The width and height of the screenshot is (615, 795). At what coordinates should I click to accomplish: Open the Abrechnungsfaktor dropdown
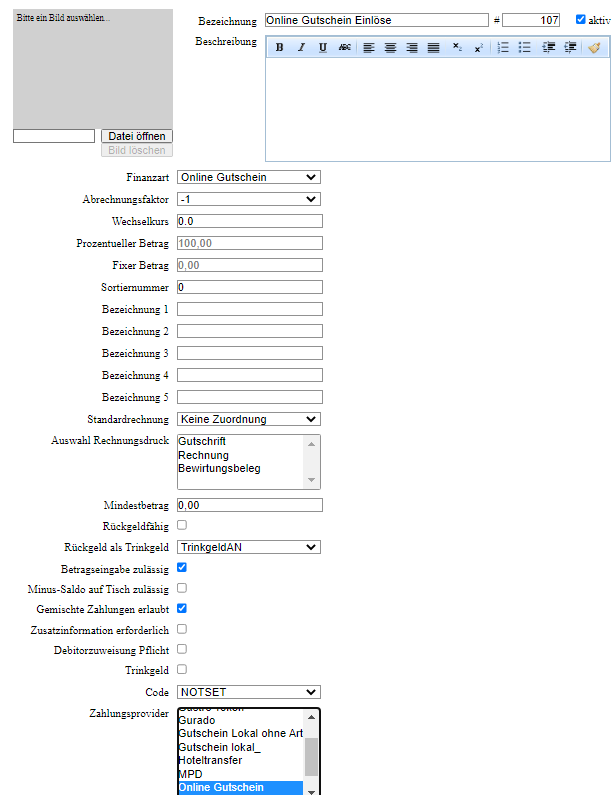pos(249,199)
